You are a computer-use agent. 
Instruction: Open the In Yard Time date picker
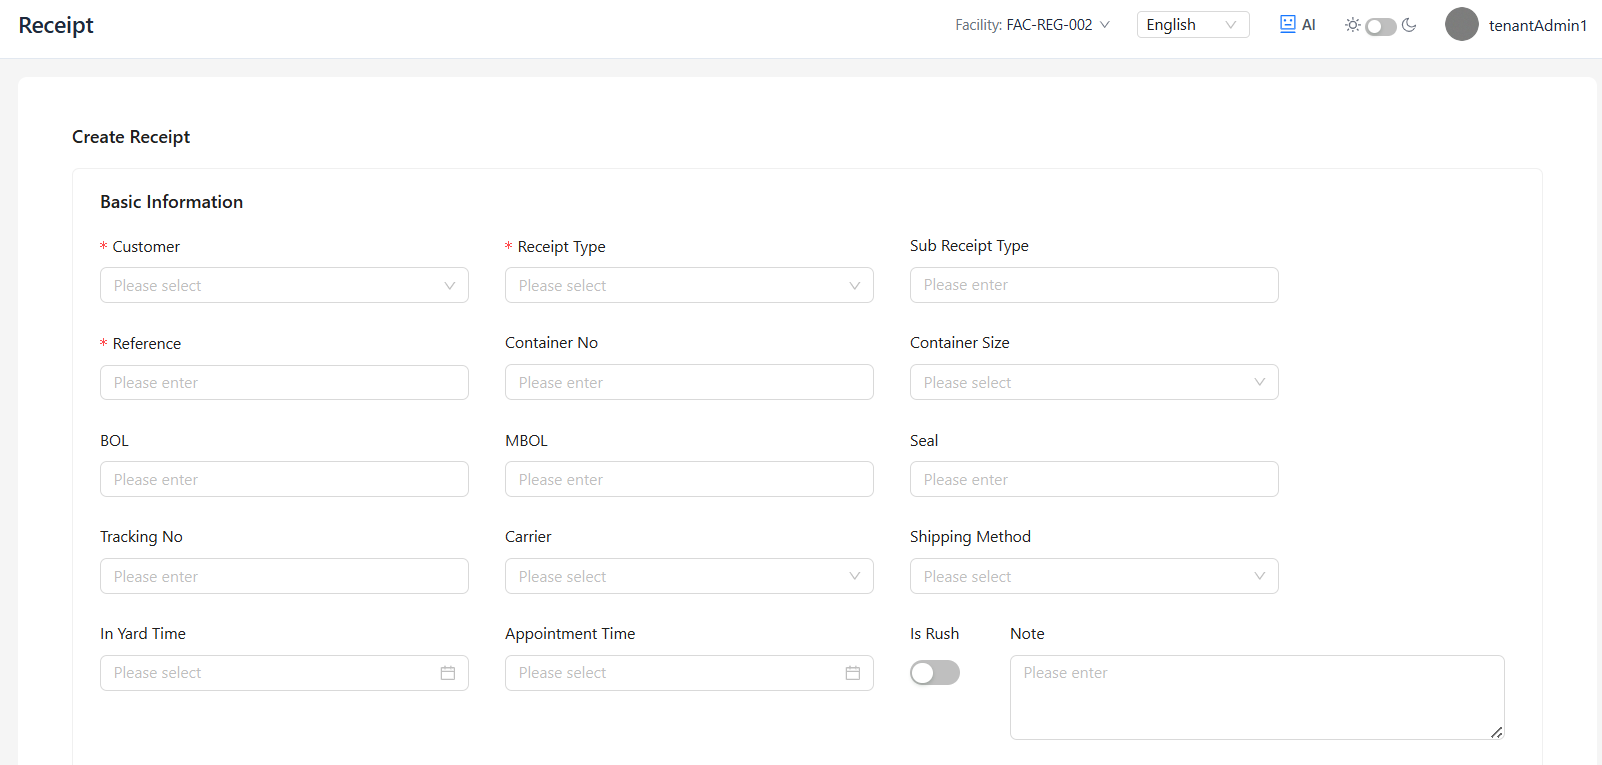[284, 673]
